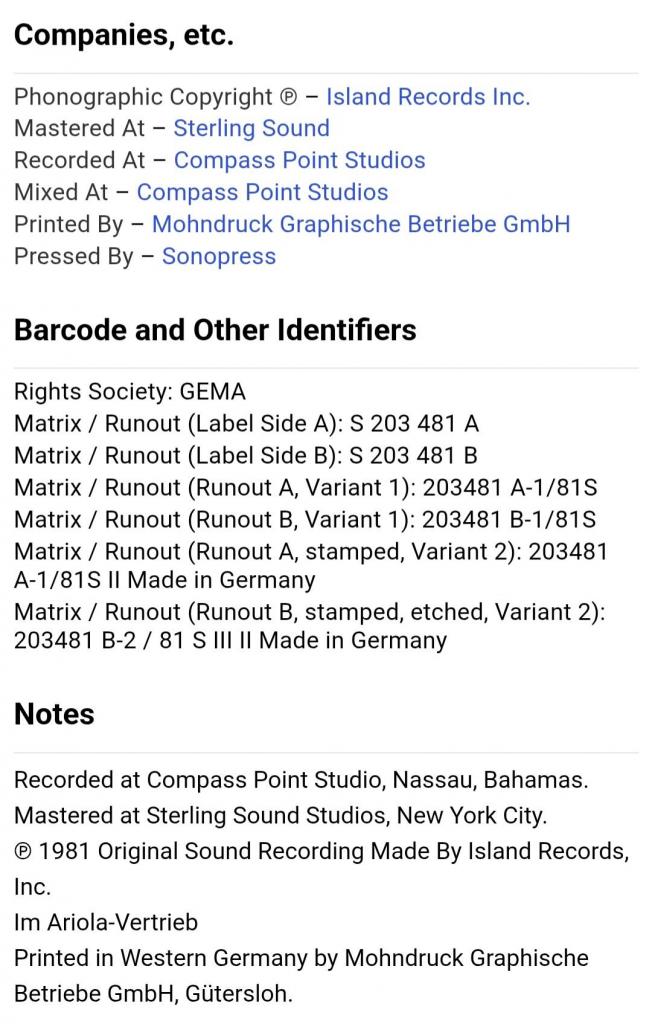Click the Runout B, Variant 1 entry
This screenshot has width=652, height=1024.
305,520
